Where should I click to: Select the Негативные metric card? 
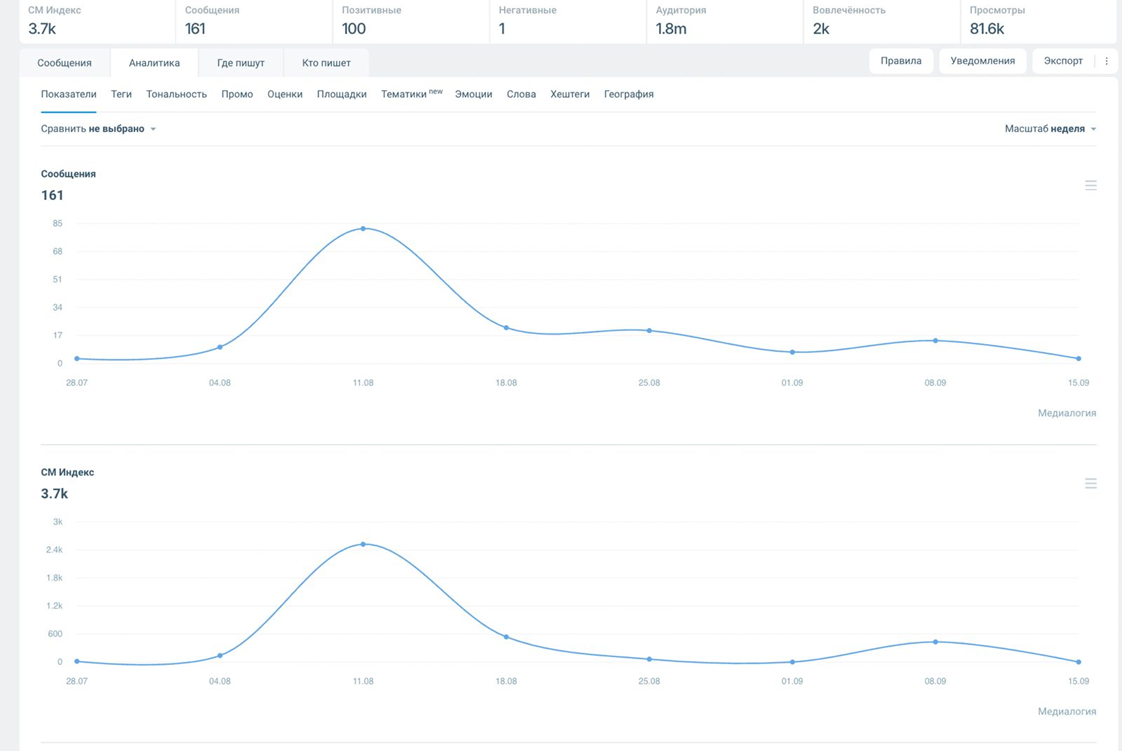(x=566, y=21)
